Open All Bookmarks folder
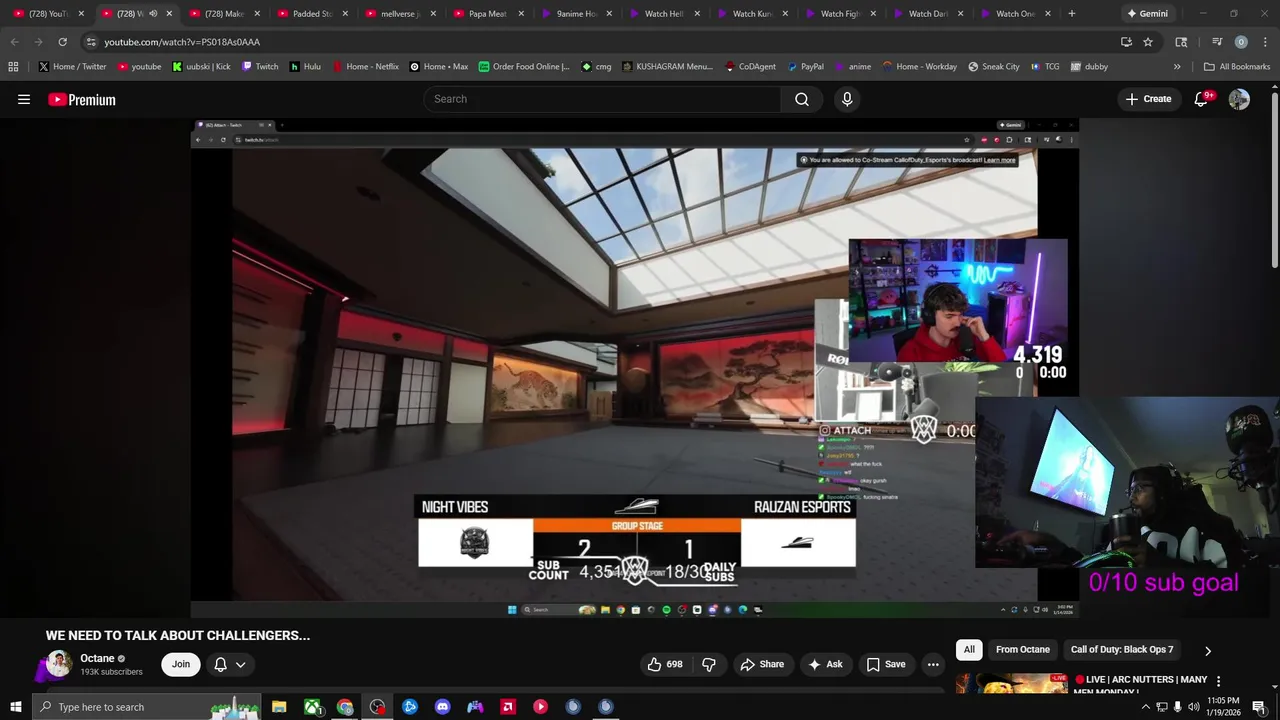 pyautogui.click(x=1237, y=66)
